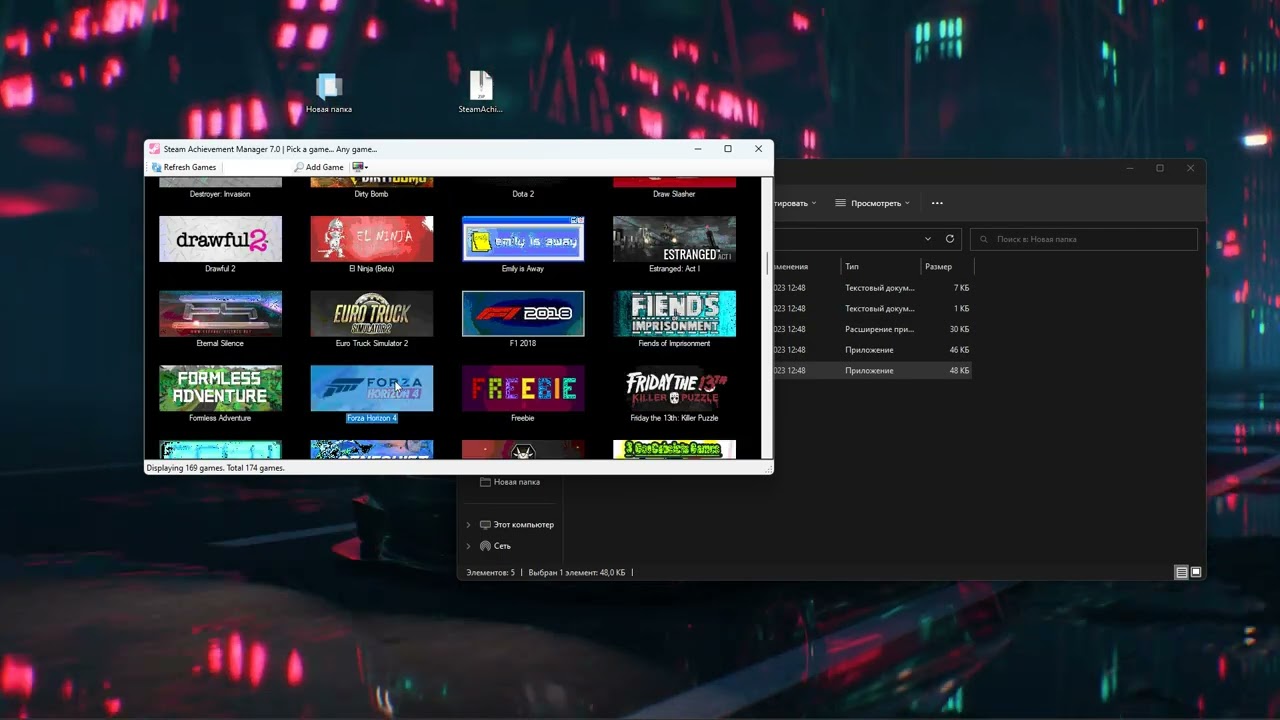Click 'Элементов: 5' in the Explorer status bar
Screen dimensions: 1280x720
(491, 573)
